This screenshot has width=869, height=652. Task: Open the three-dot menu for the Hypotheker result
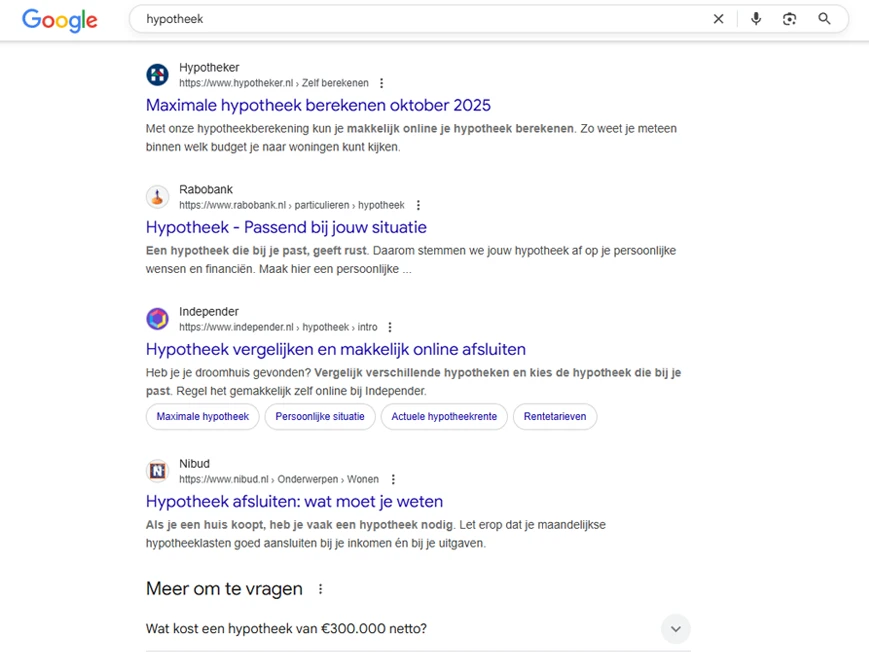(x=381, y=83)
